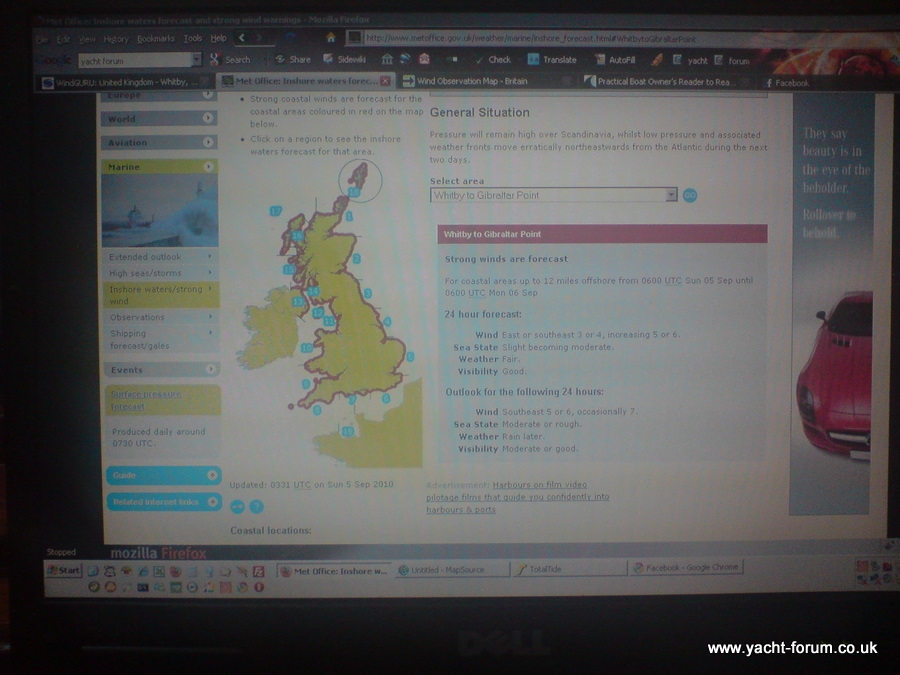This screenshot has width=900, height=675.
Task: Open the Tools menu
Action: click(193, 38)
